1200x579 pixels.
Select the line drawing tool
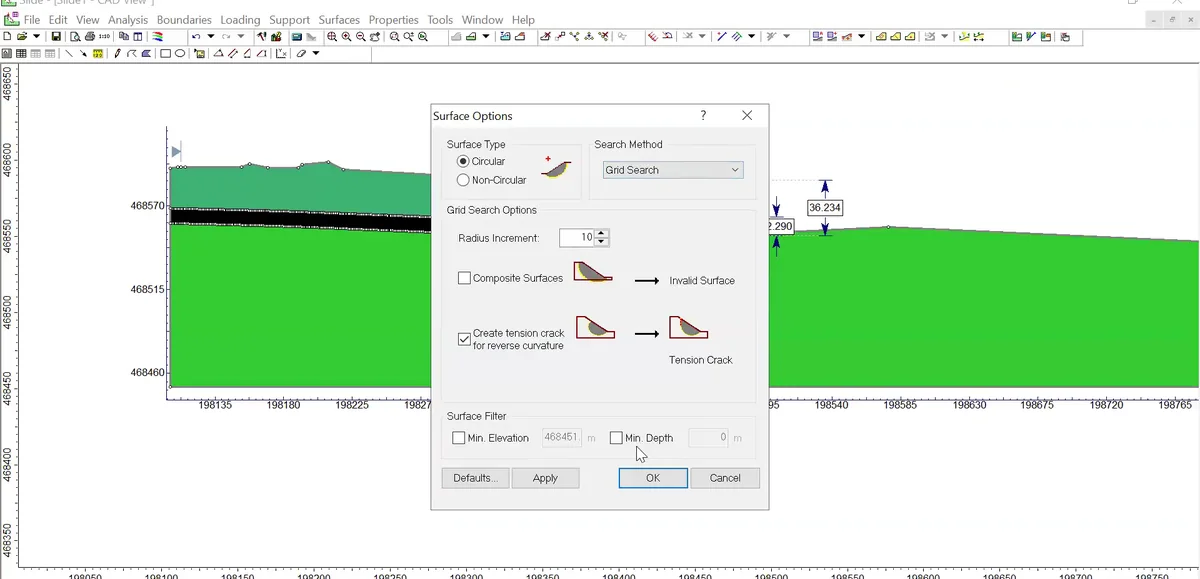[x=68, y=54]
